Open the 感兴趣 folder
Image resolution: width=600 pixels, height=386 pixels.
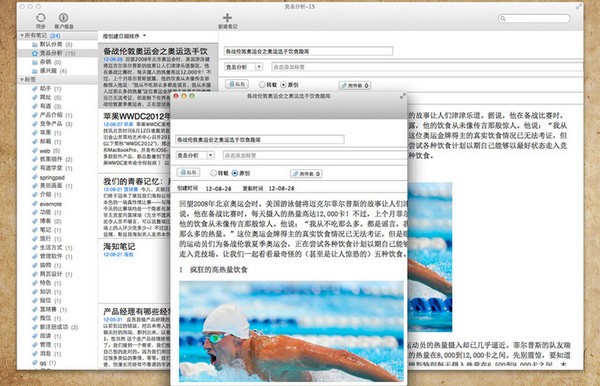coord(49,71)
